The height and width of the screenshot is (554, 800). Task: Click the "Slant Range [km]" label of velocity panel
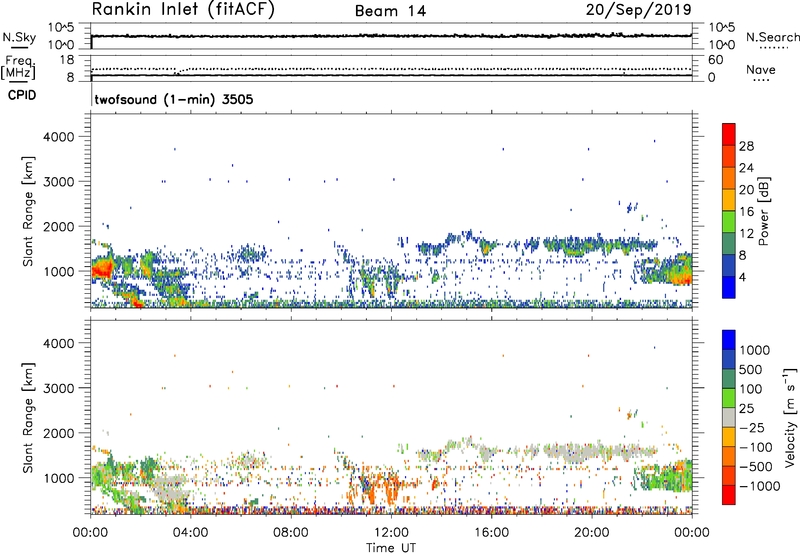coord(28,418)
